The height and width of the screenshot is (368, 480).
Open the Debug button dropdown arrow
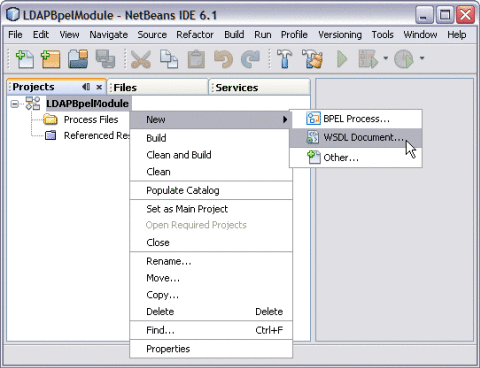point(386,58)
